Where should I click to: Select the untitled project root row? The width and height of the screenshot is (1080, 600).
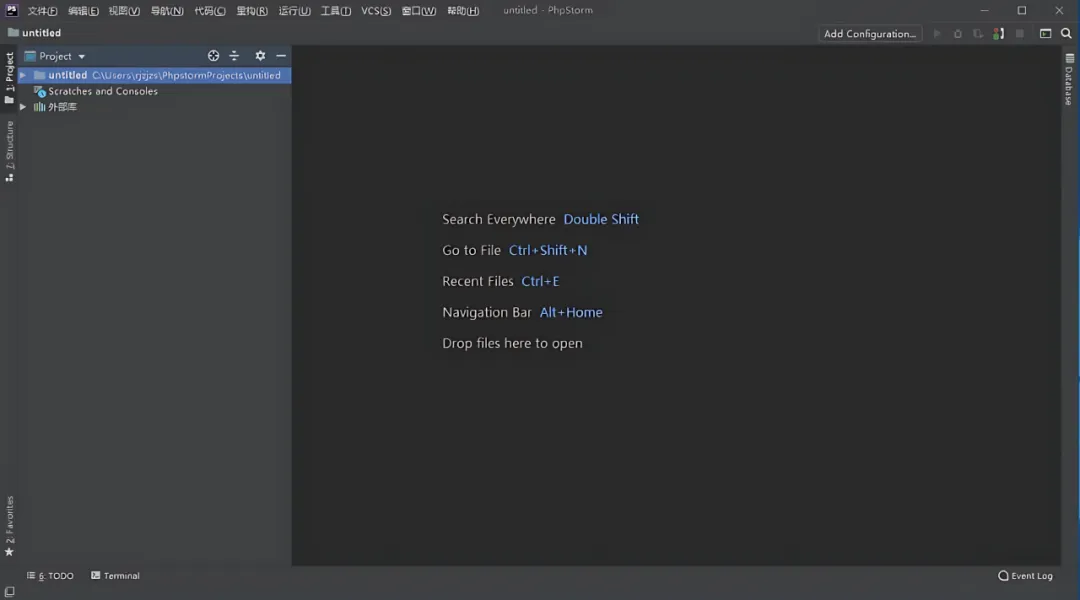click(x=155, y=75)
